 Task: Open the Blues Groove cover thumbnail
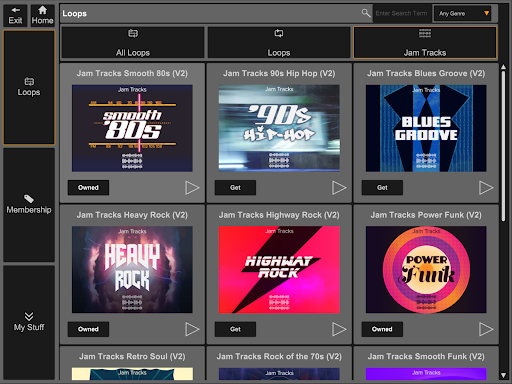click(x=426, y=128)
